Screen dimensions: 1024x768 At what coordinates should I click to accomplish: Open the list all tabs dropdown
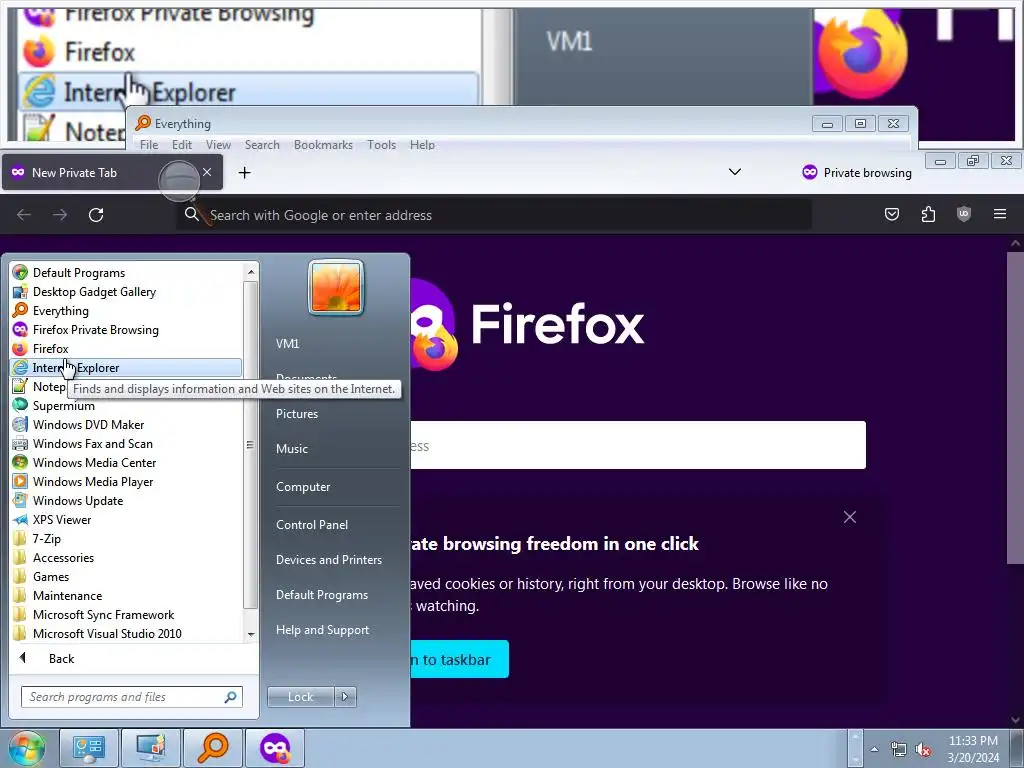(x=735, y=172)
